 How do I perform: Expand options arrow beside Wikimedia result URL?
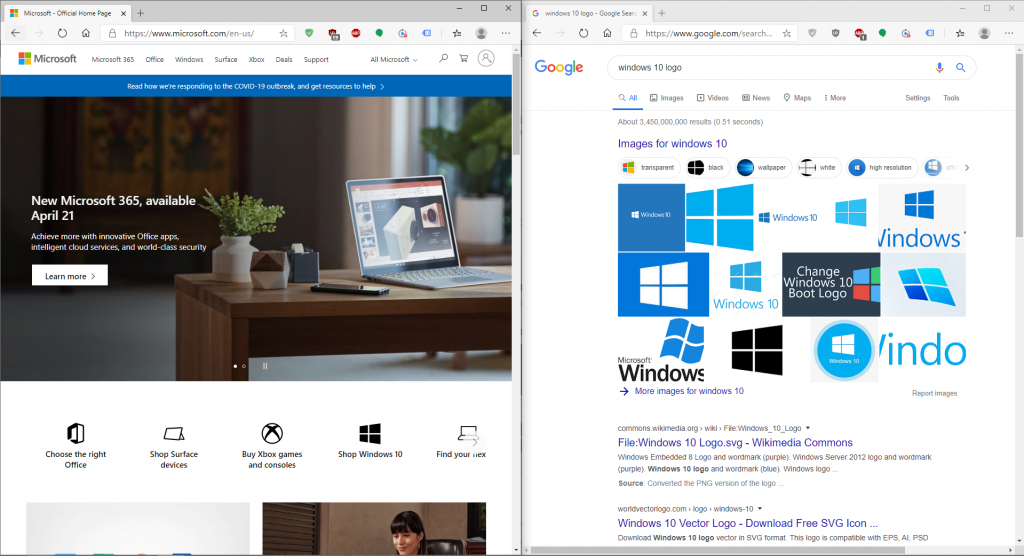808,428
